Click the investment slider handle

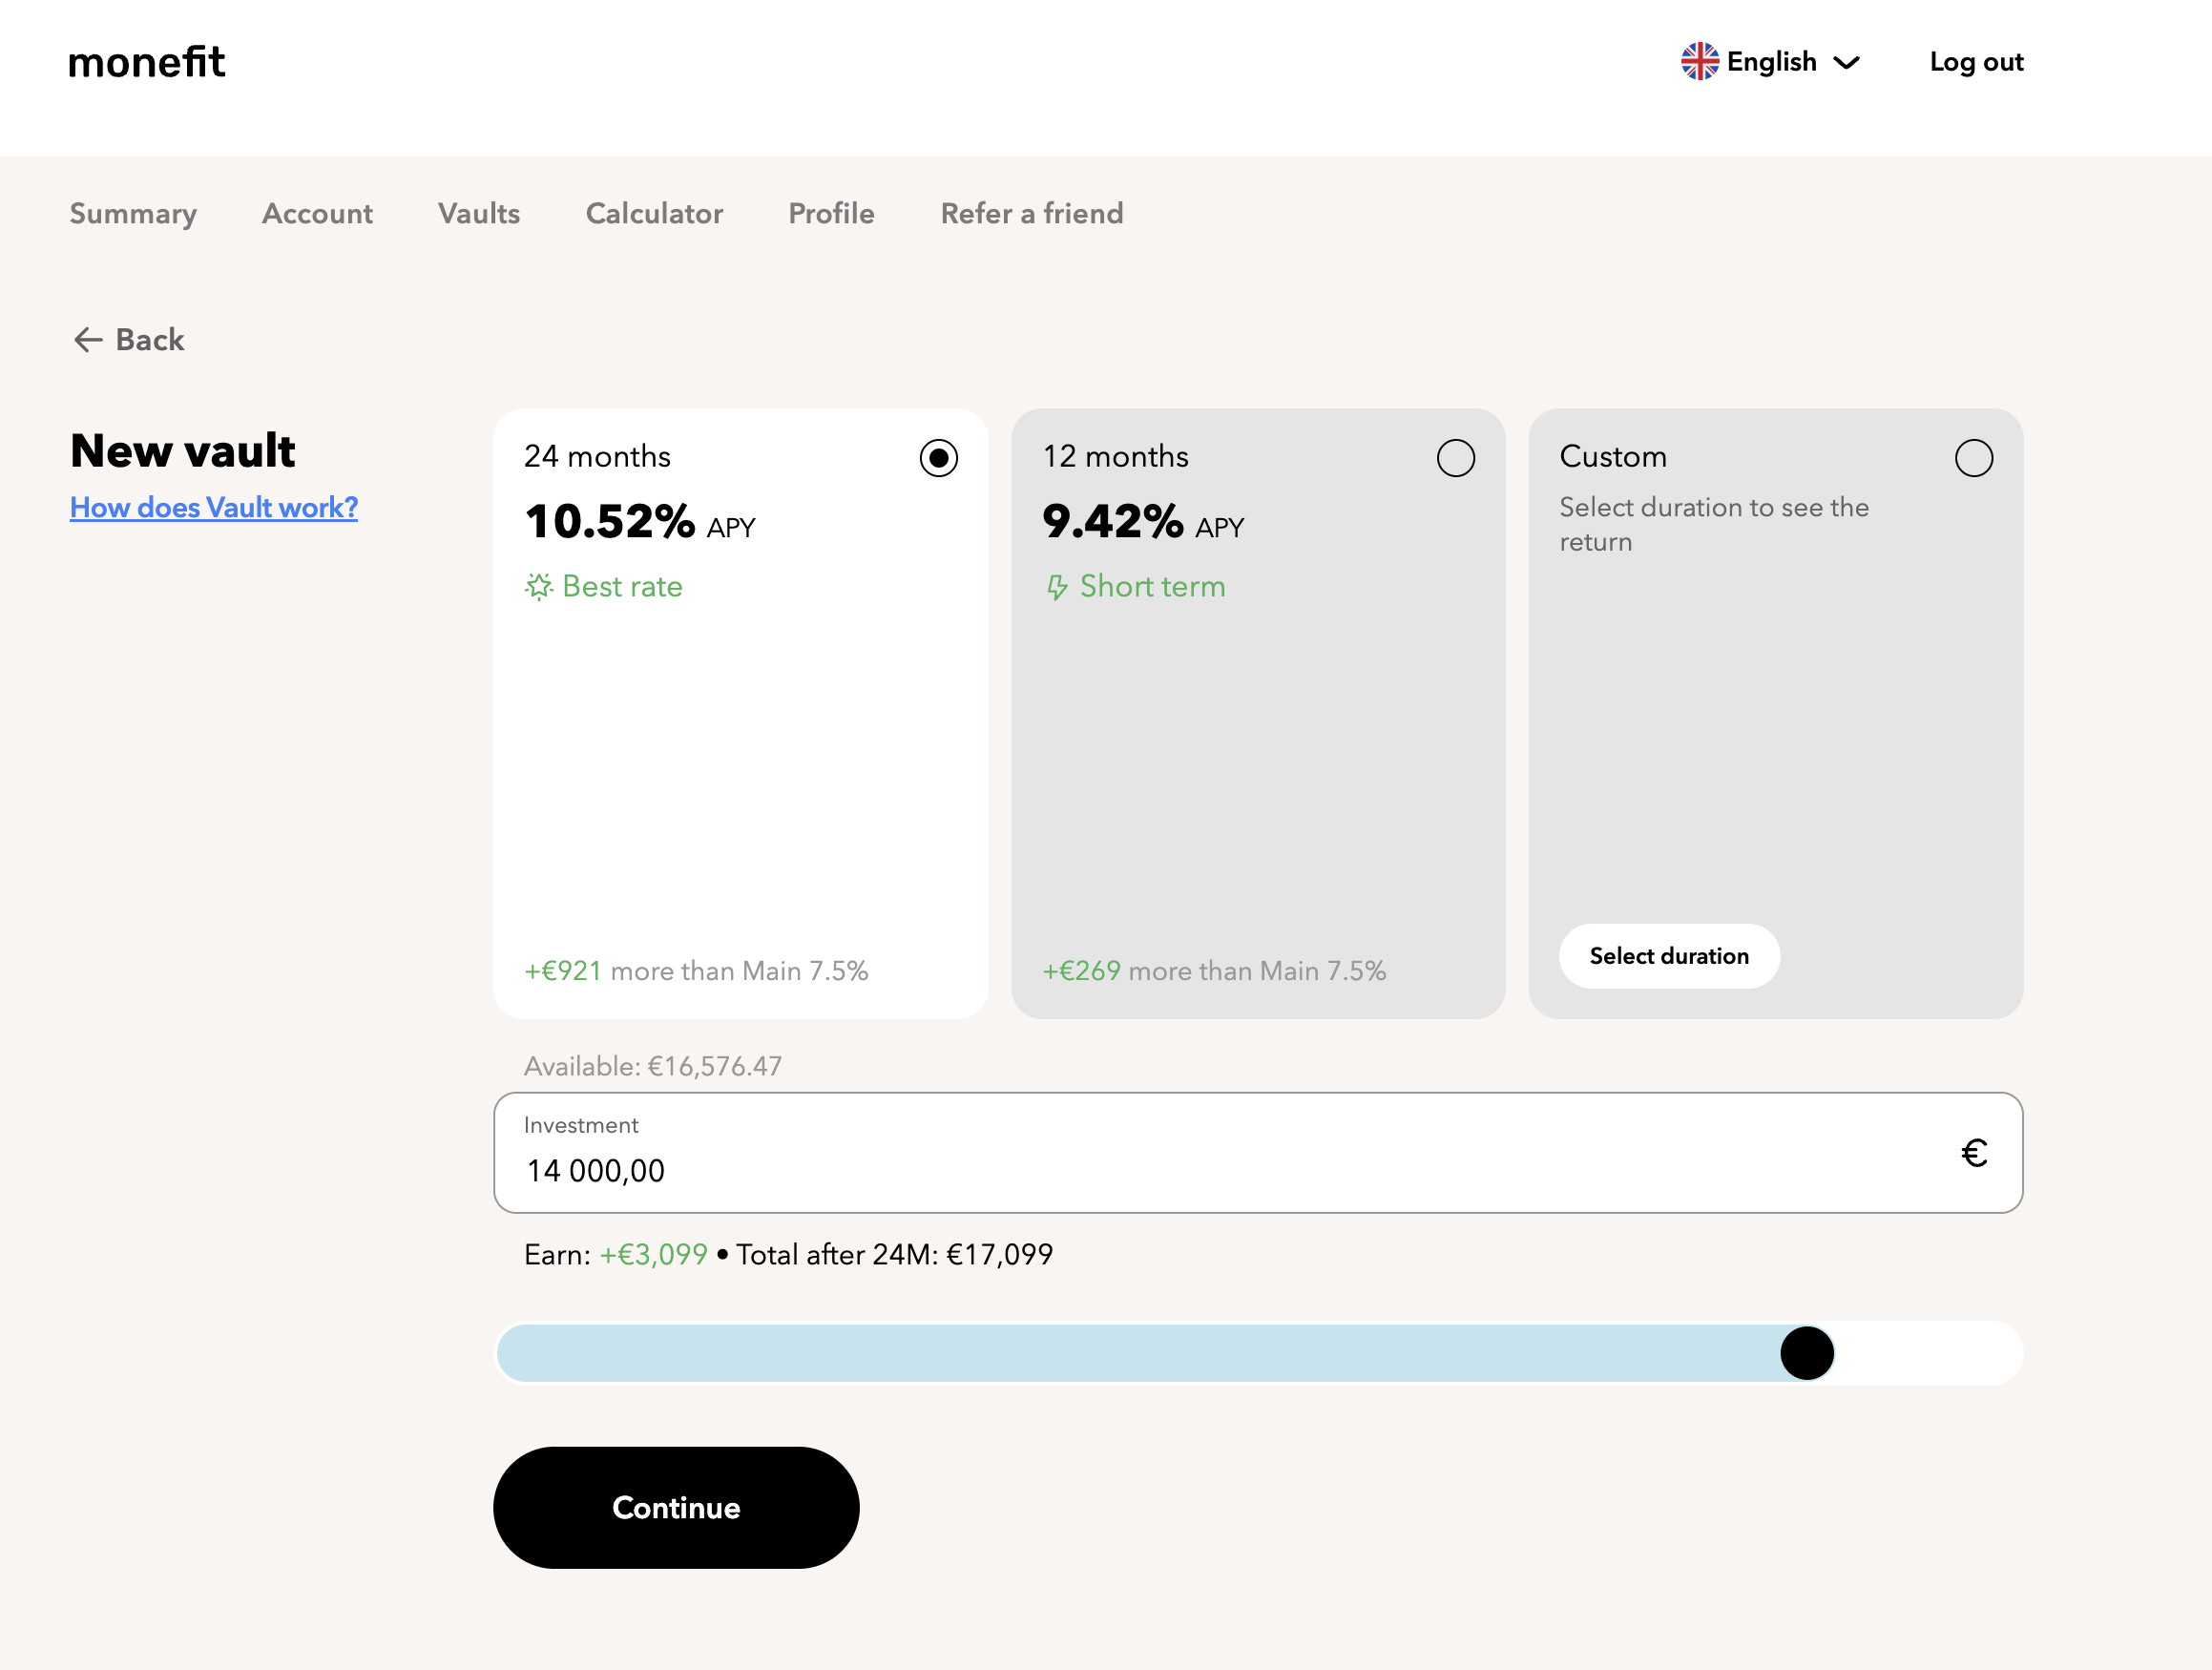point(1806,1353)
